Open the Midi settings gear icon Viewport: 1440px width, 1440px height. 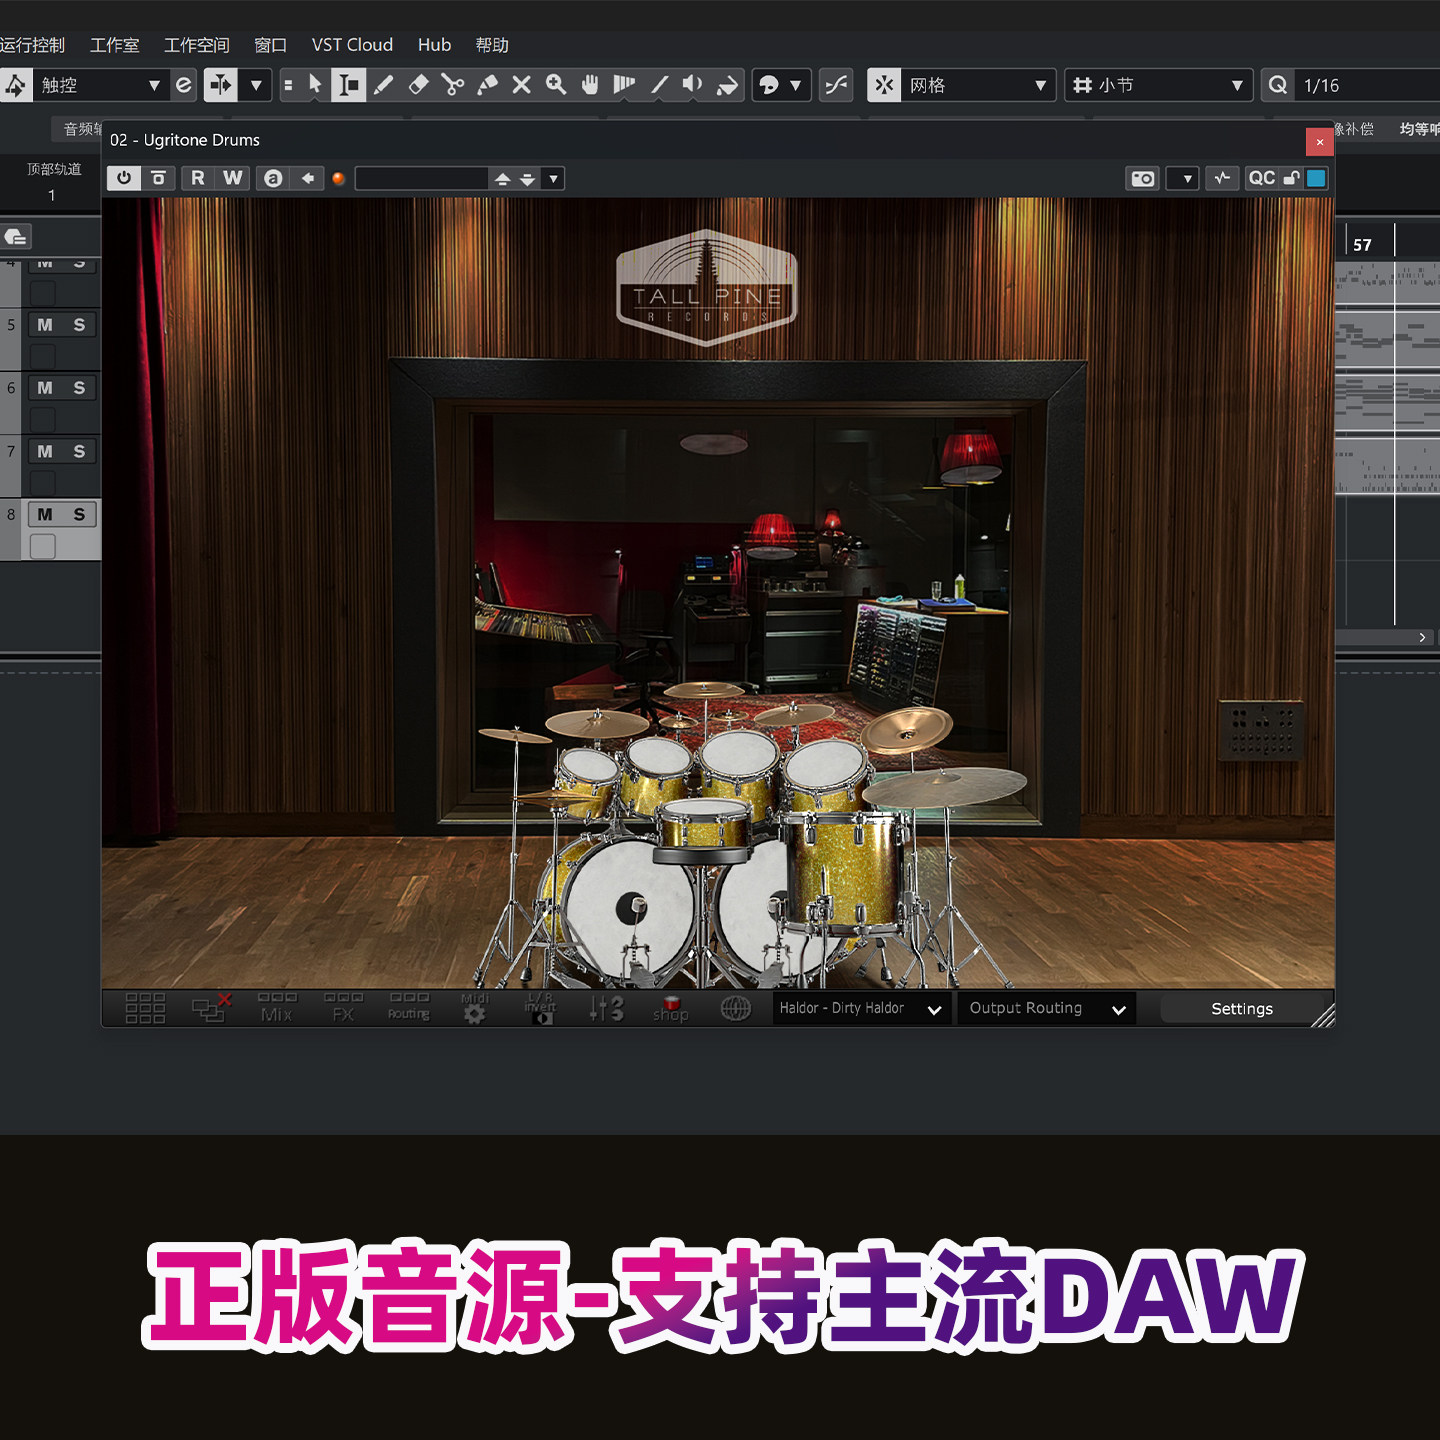click(475, 1008)
